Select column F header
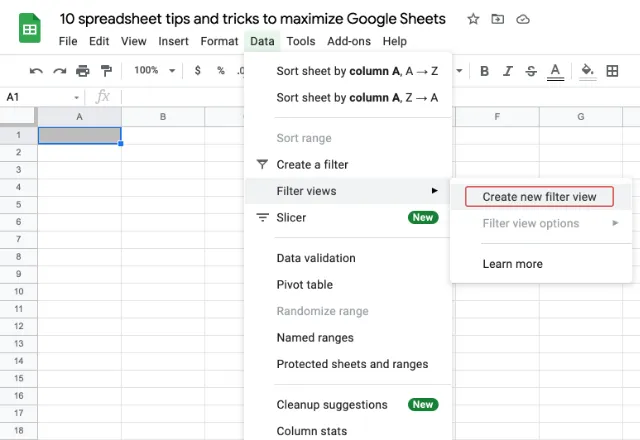Viewport: 640px width, 440px height. [497, 117]
